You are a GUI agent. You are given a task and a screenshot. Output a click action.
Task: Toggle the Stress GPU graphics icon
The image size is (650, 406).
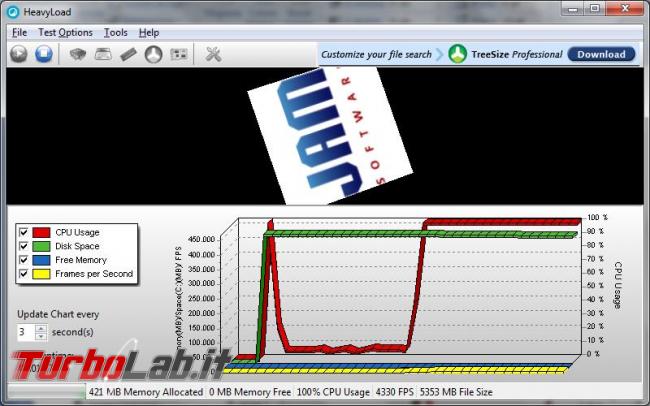[179, 54]
